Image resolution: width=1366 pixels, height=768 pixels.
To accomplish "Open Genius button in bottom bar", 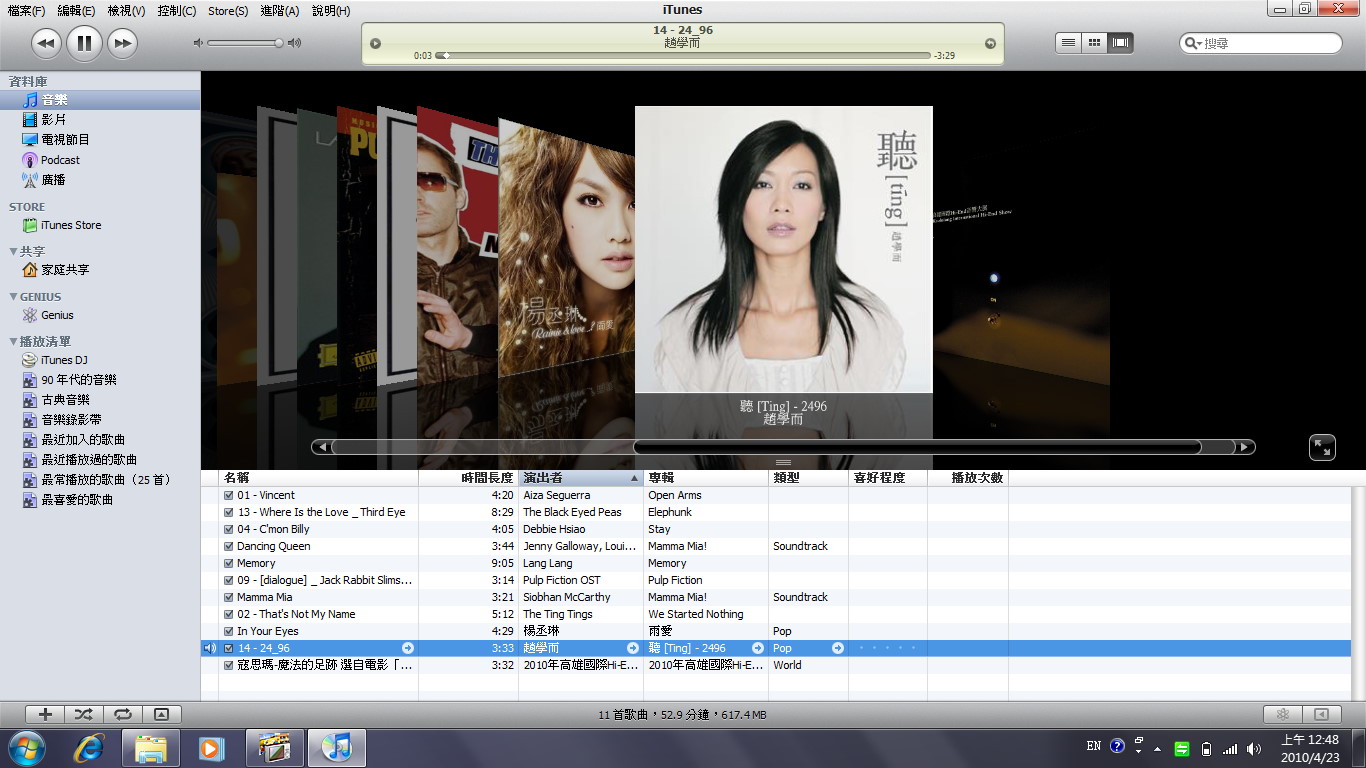I will tap(1282, 714).
